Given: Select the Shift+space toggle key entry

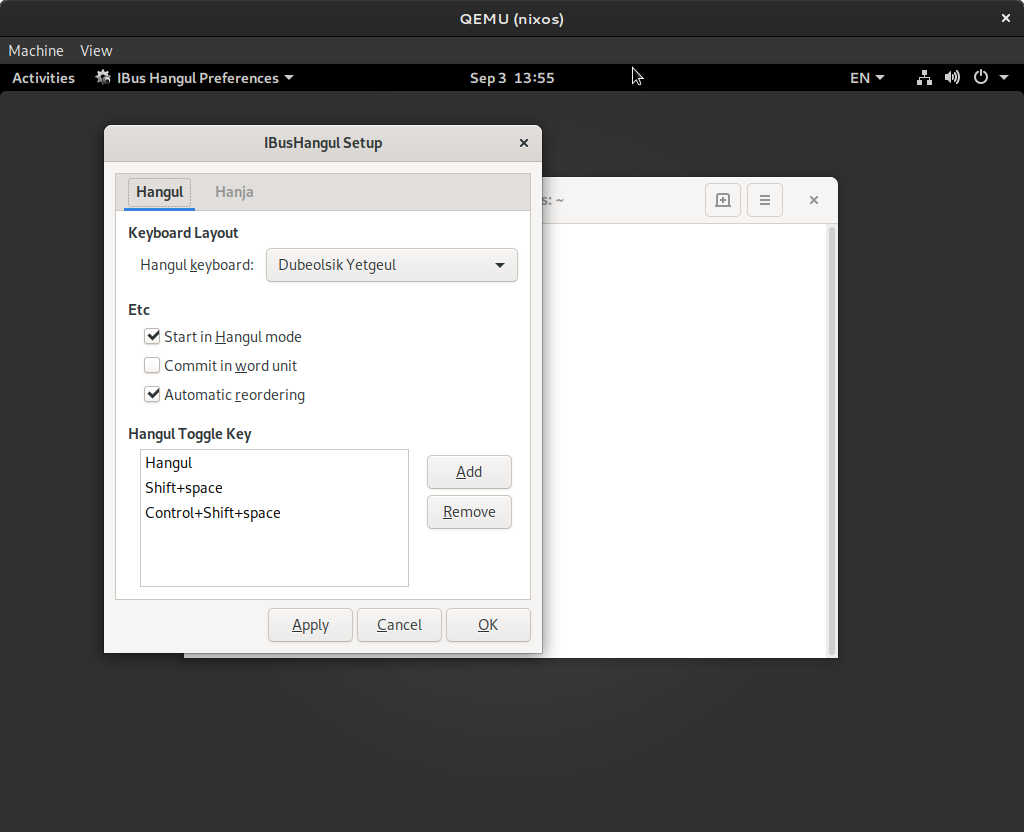Looking at the screenshot, I should point(274,488).
